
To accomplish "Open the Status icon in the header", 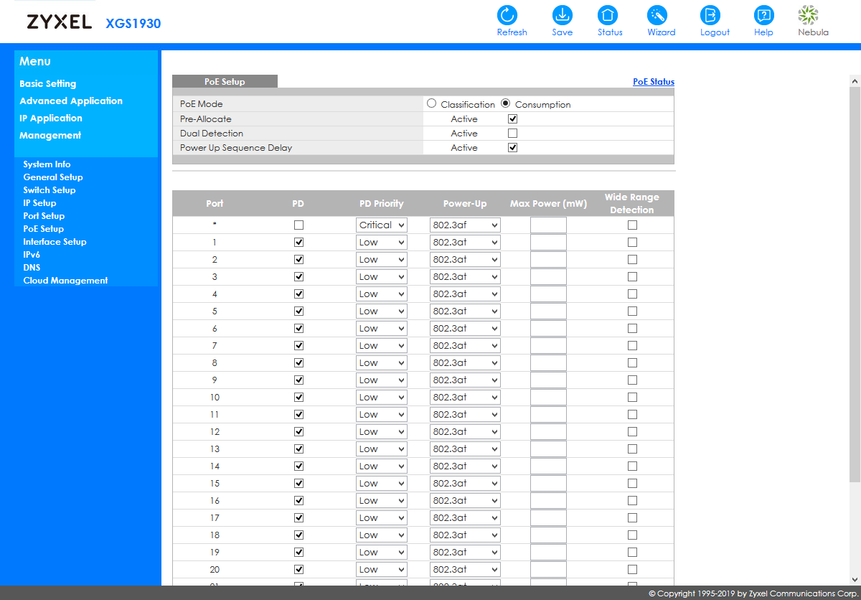I will (607, 15).
